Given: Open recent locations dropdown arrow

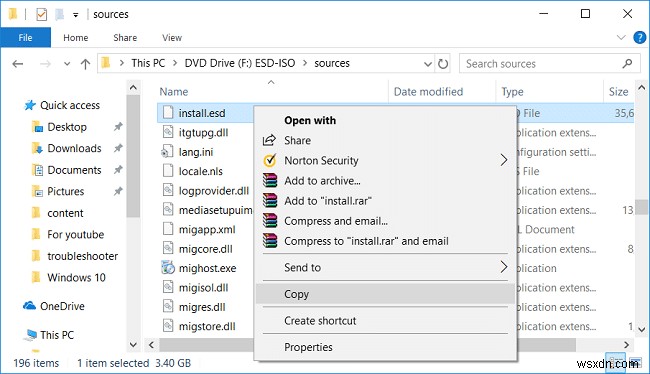Looking at the screenshot, I should [x=67, y=64].
